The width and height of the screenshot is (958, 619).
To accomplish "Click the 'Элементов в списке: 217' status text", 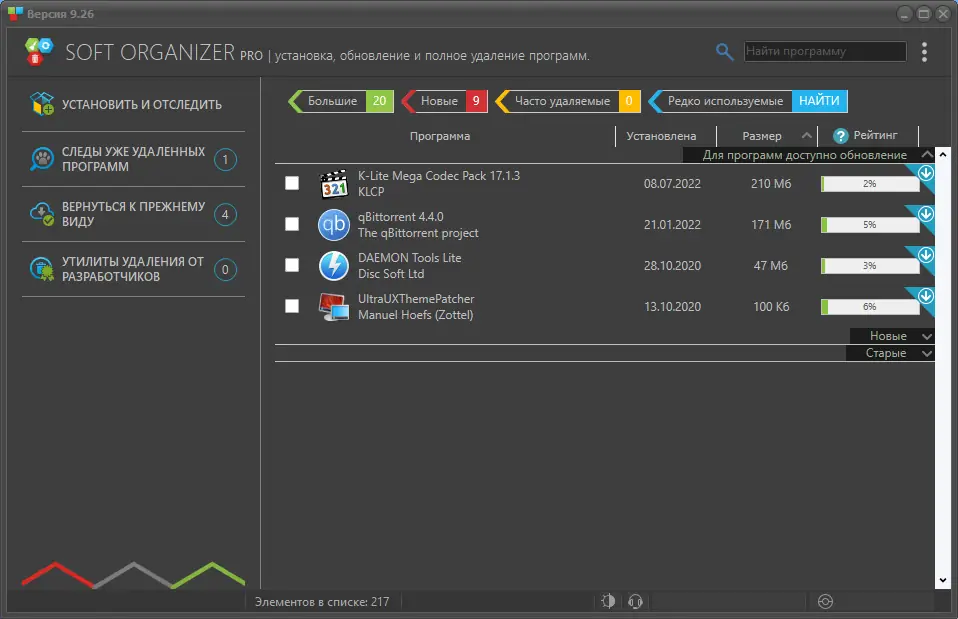I will point(322,602).
